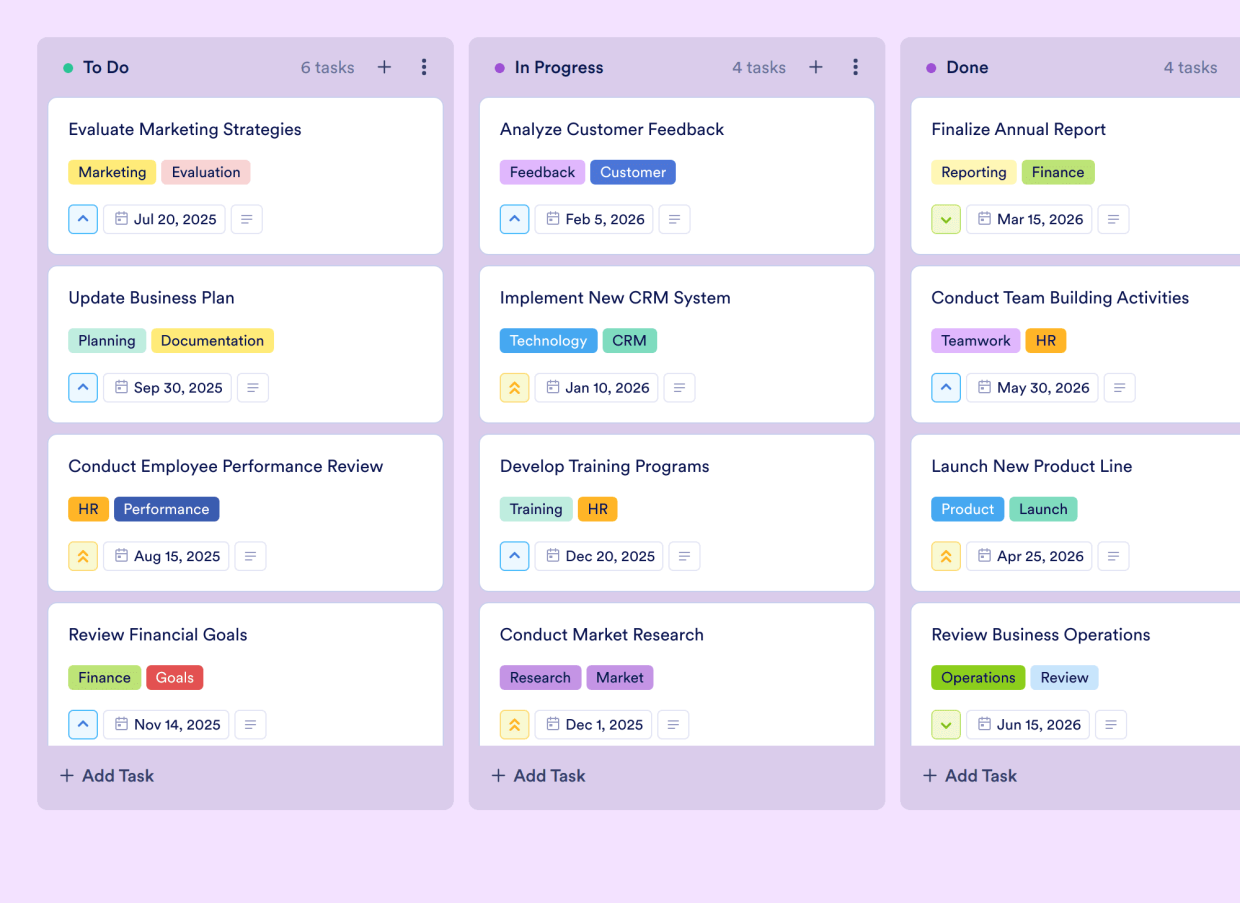The height and width of the screenshot is (903, 1240).
Task: Click Add Task in the To Do column
Action: tap(106, 775)
